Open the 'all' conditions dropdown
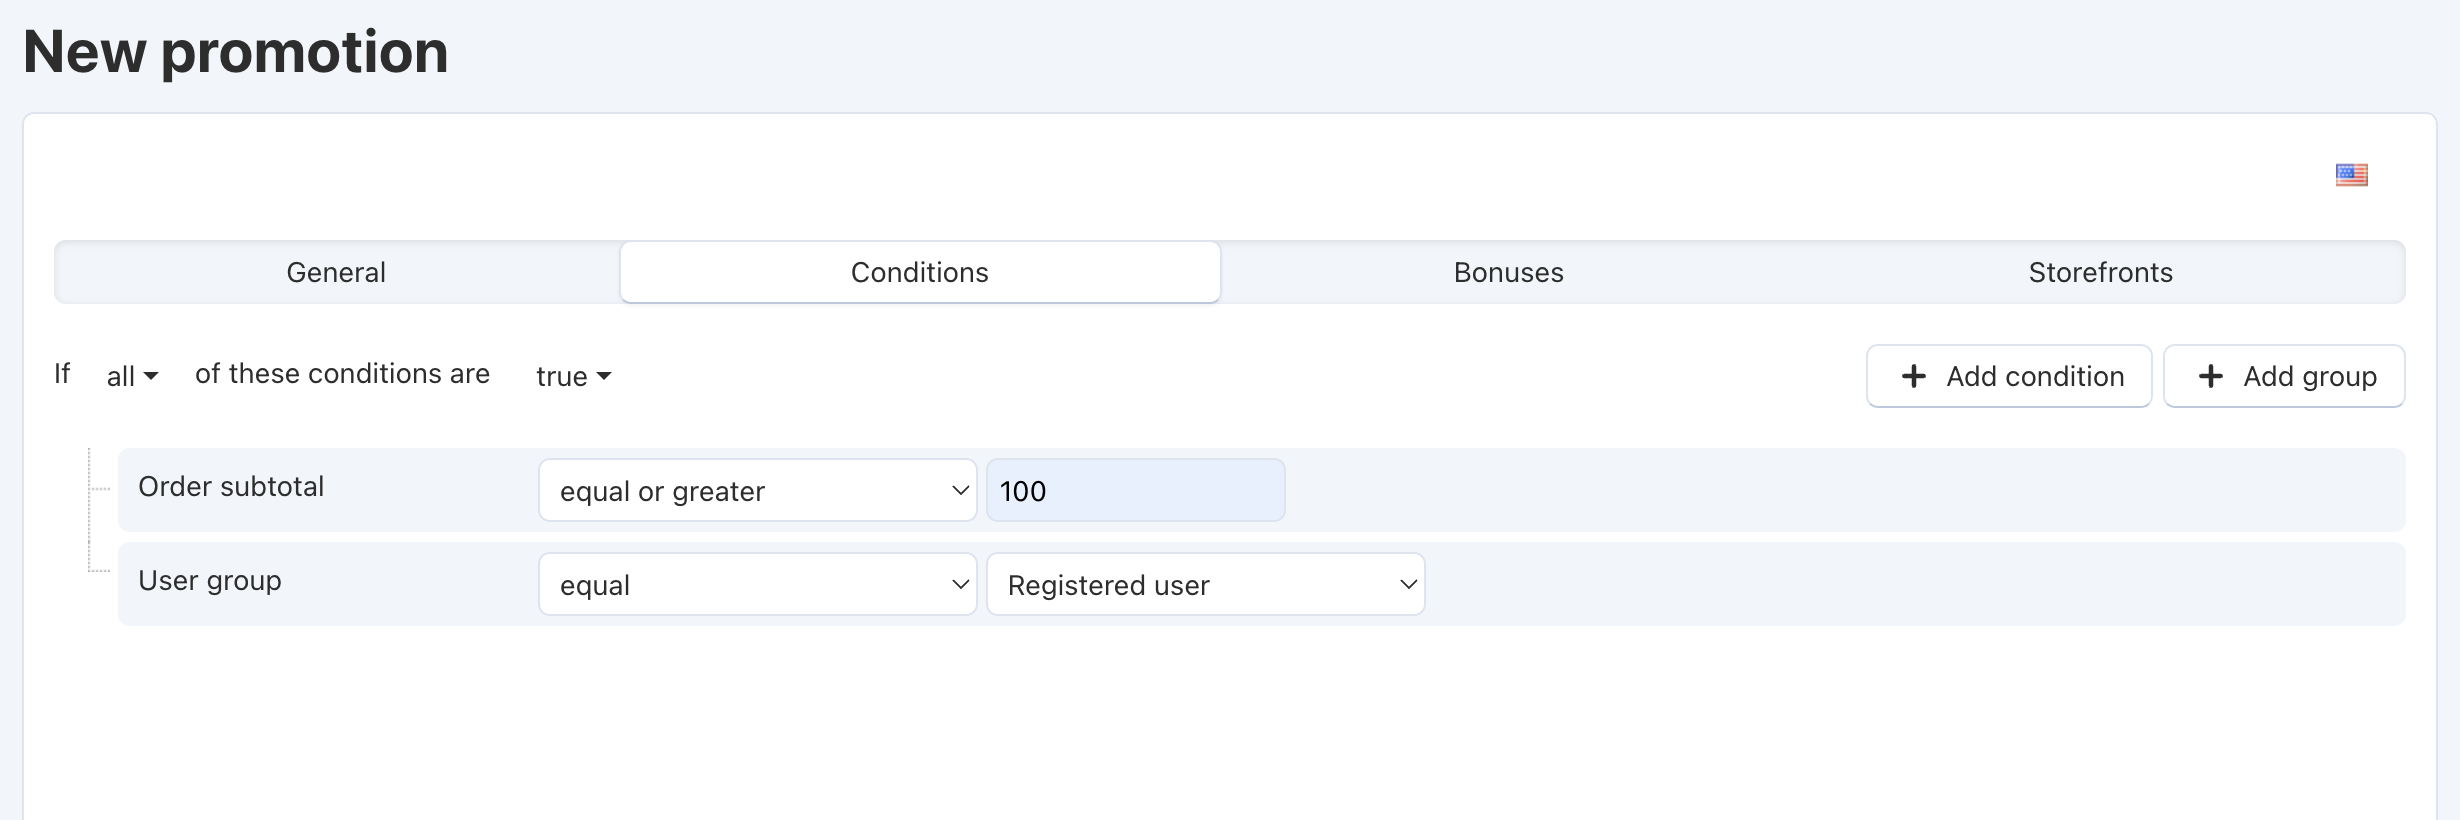Screen dimensions: 2460x820 [132, 376]
